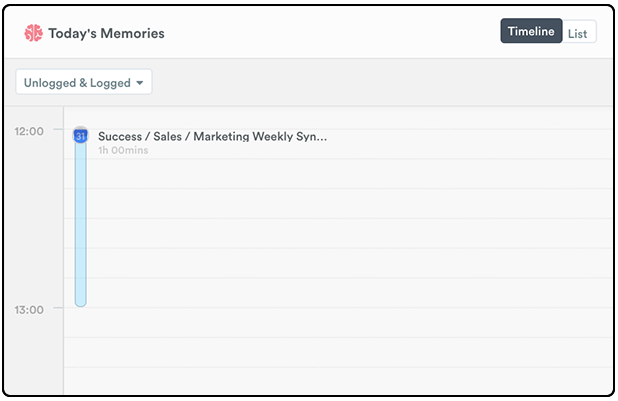Screen dimensions: 618x401
Task: Click the 13:00 time label
Action: 29,310
